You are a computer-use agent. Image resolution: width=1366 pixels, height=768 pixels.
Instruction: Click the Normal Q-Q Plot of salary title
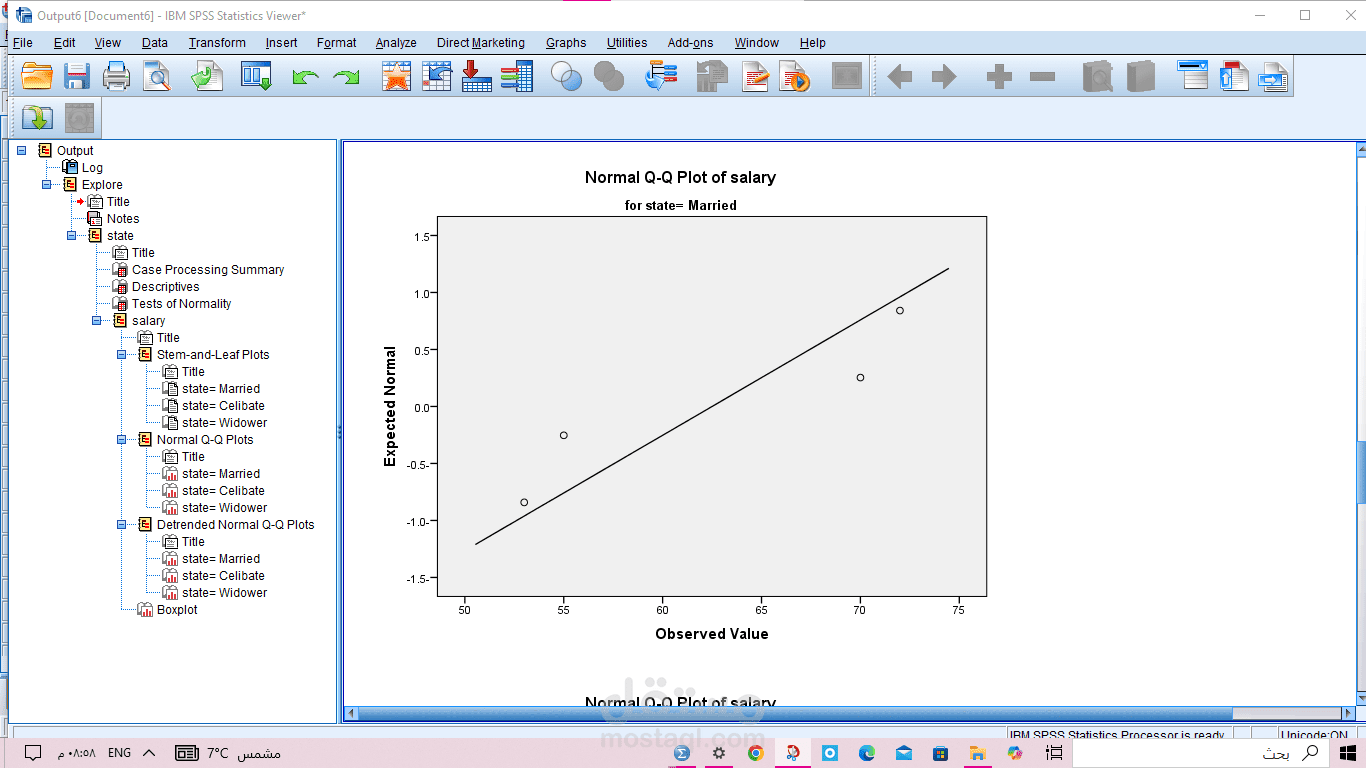click(680, 177)
